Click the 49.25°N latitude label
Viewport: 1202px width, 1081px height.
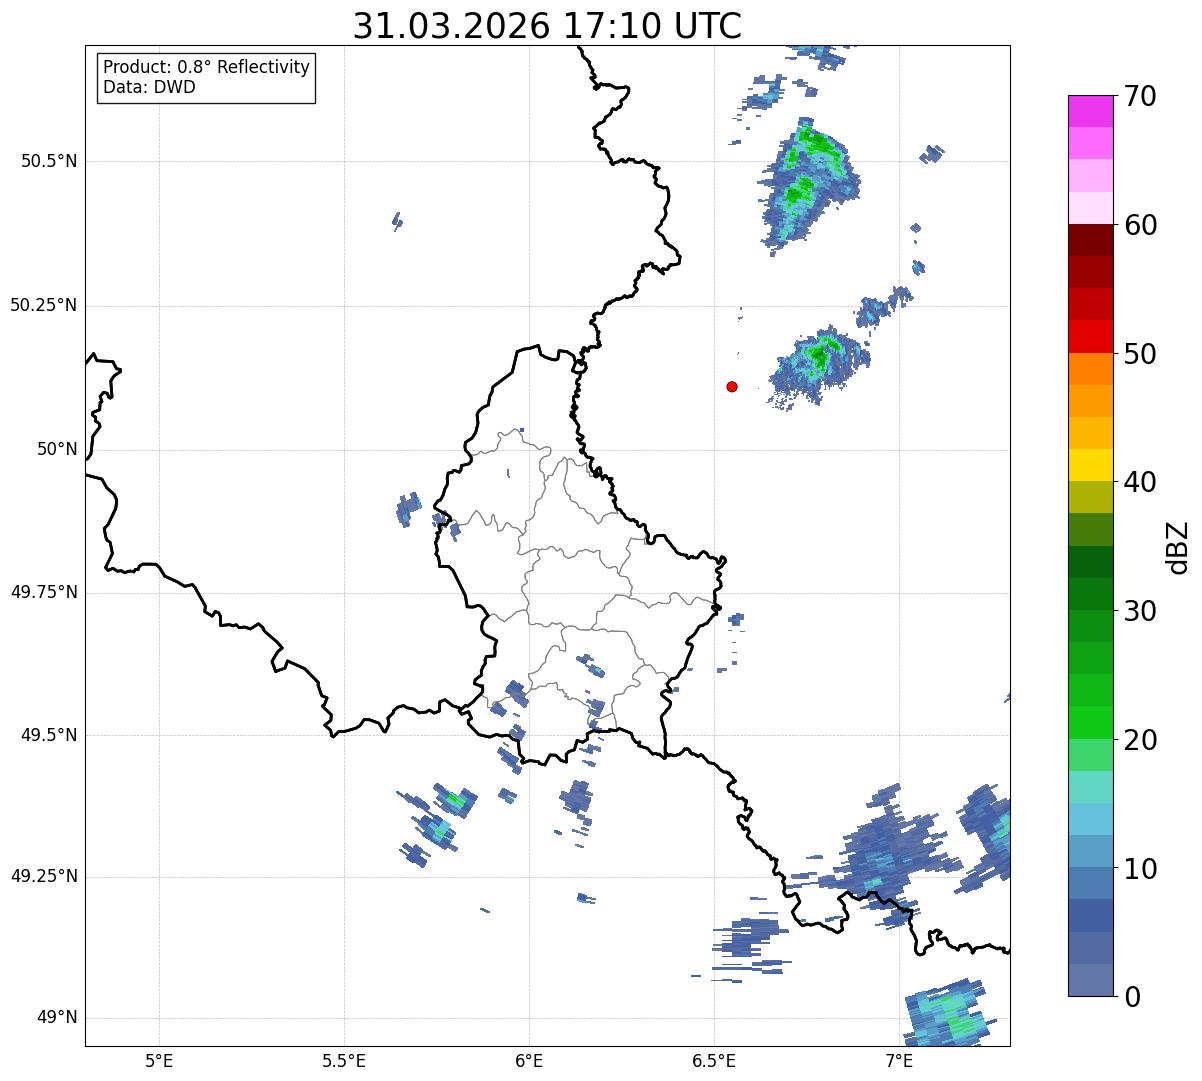[44, 876]
